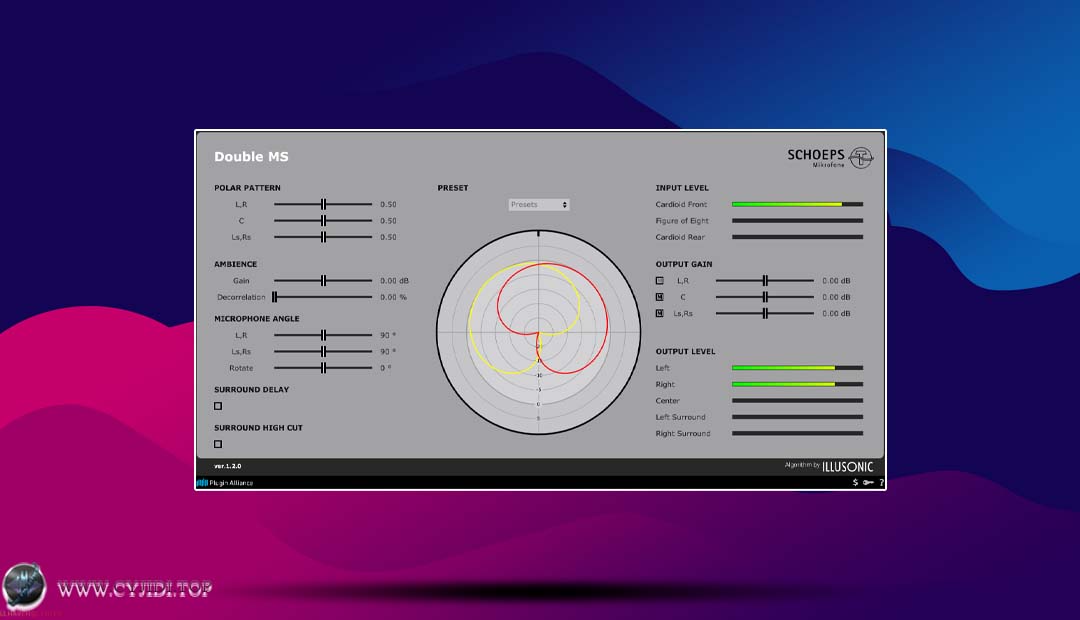The width and height of the screenshot is (1080, 620).
Task: Click the Left Surround output meter
Action: click(797, 417)
